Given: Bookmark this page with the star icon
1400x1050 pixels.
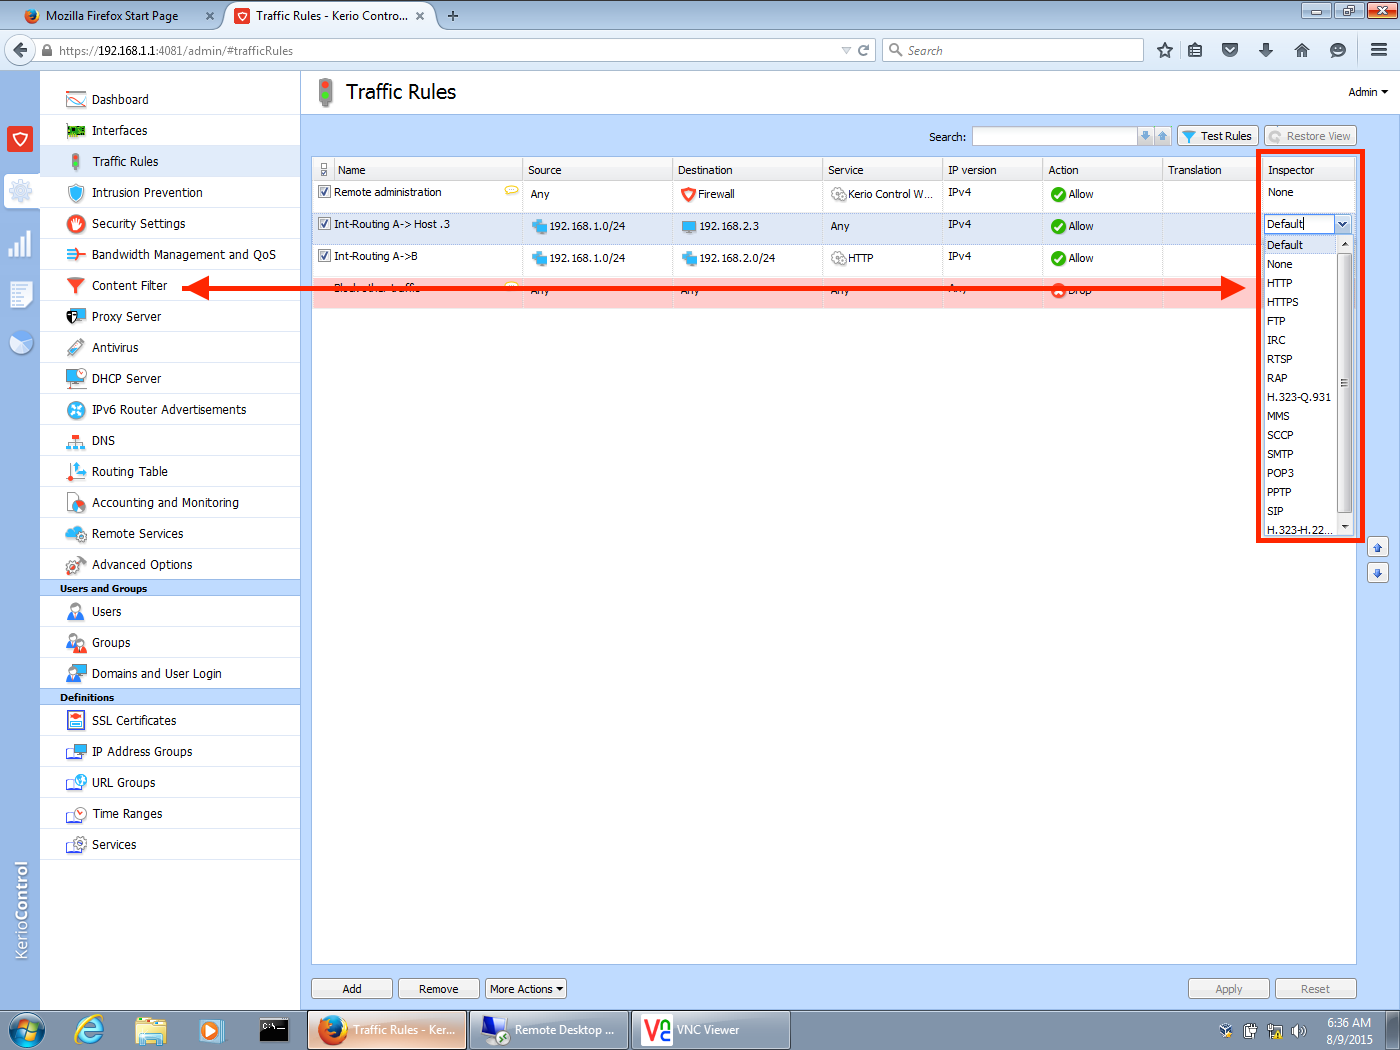Looking at the screenshot, I should (x=1165, y=50).
